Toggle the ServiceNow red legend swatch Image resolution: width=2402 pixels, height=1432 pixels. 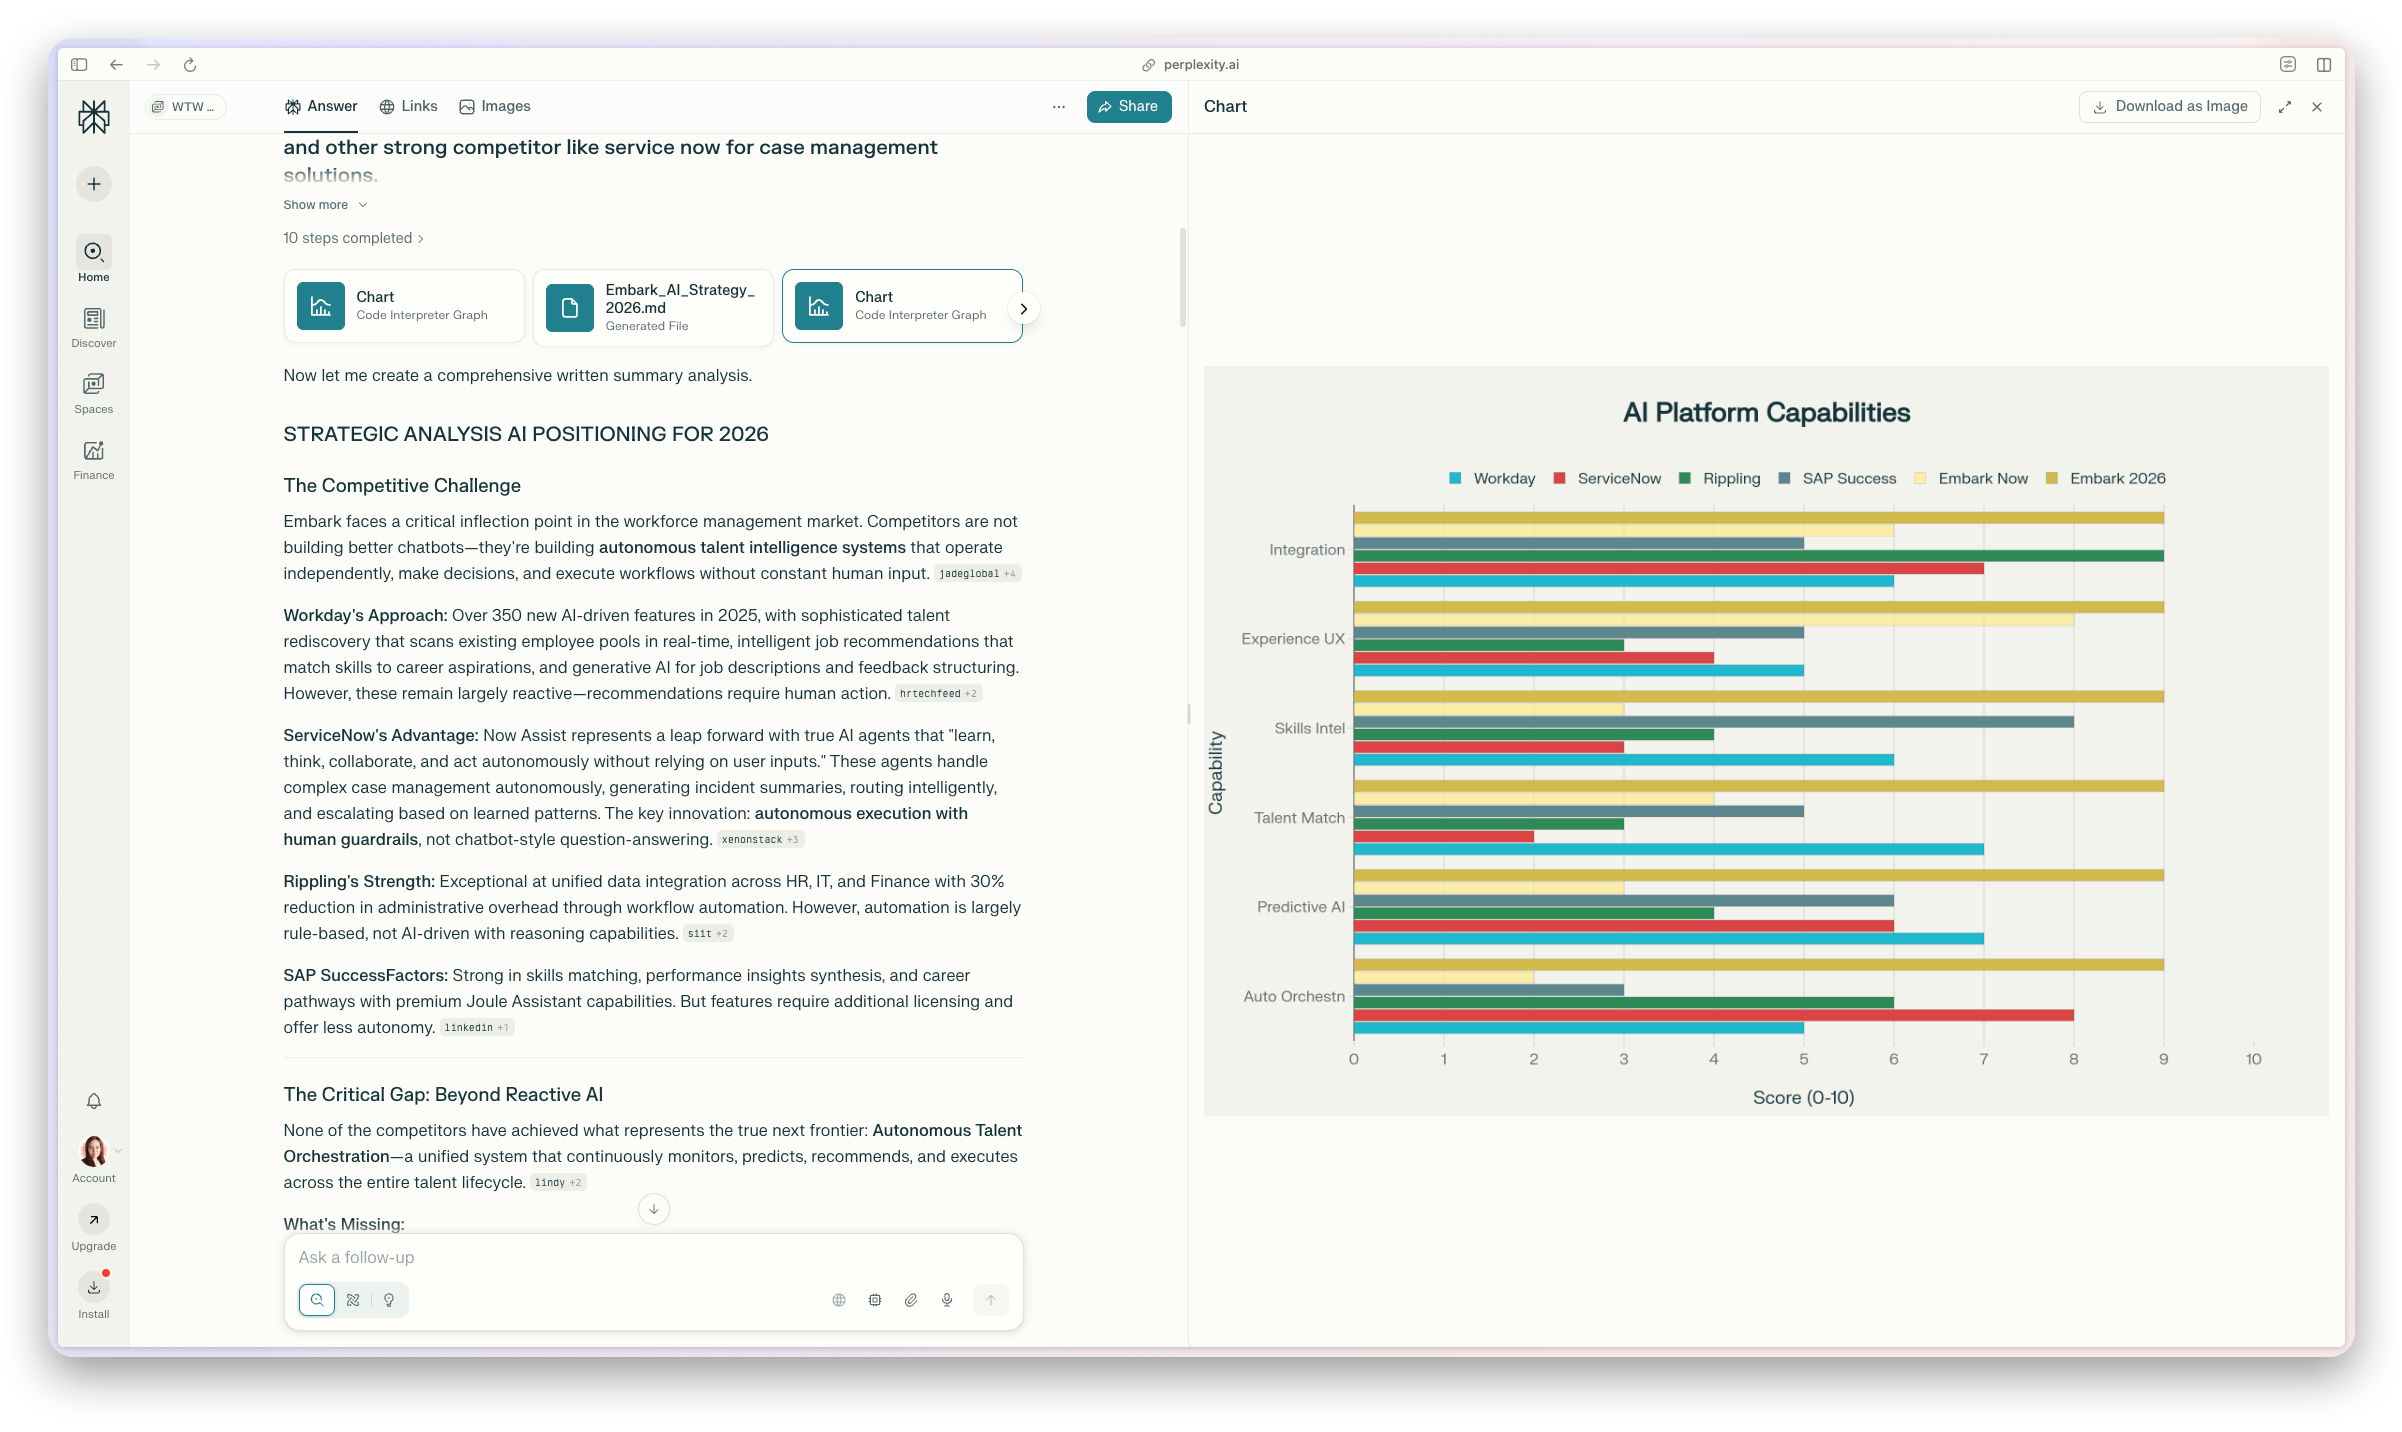click(1559, 478)
